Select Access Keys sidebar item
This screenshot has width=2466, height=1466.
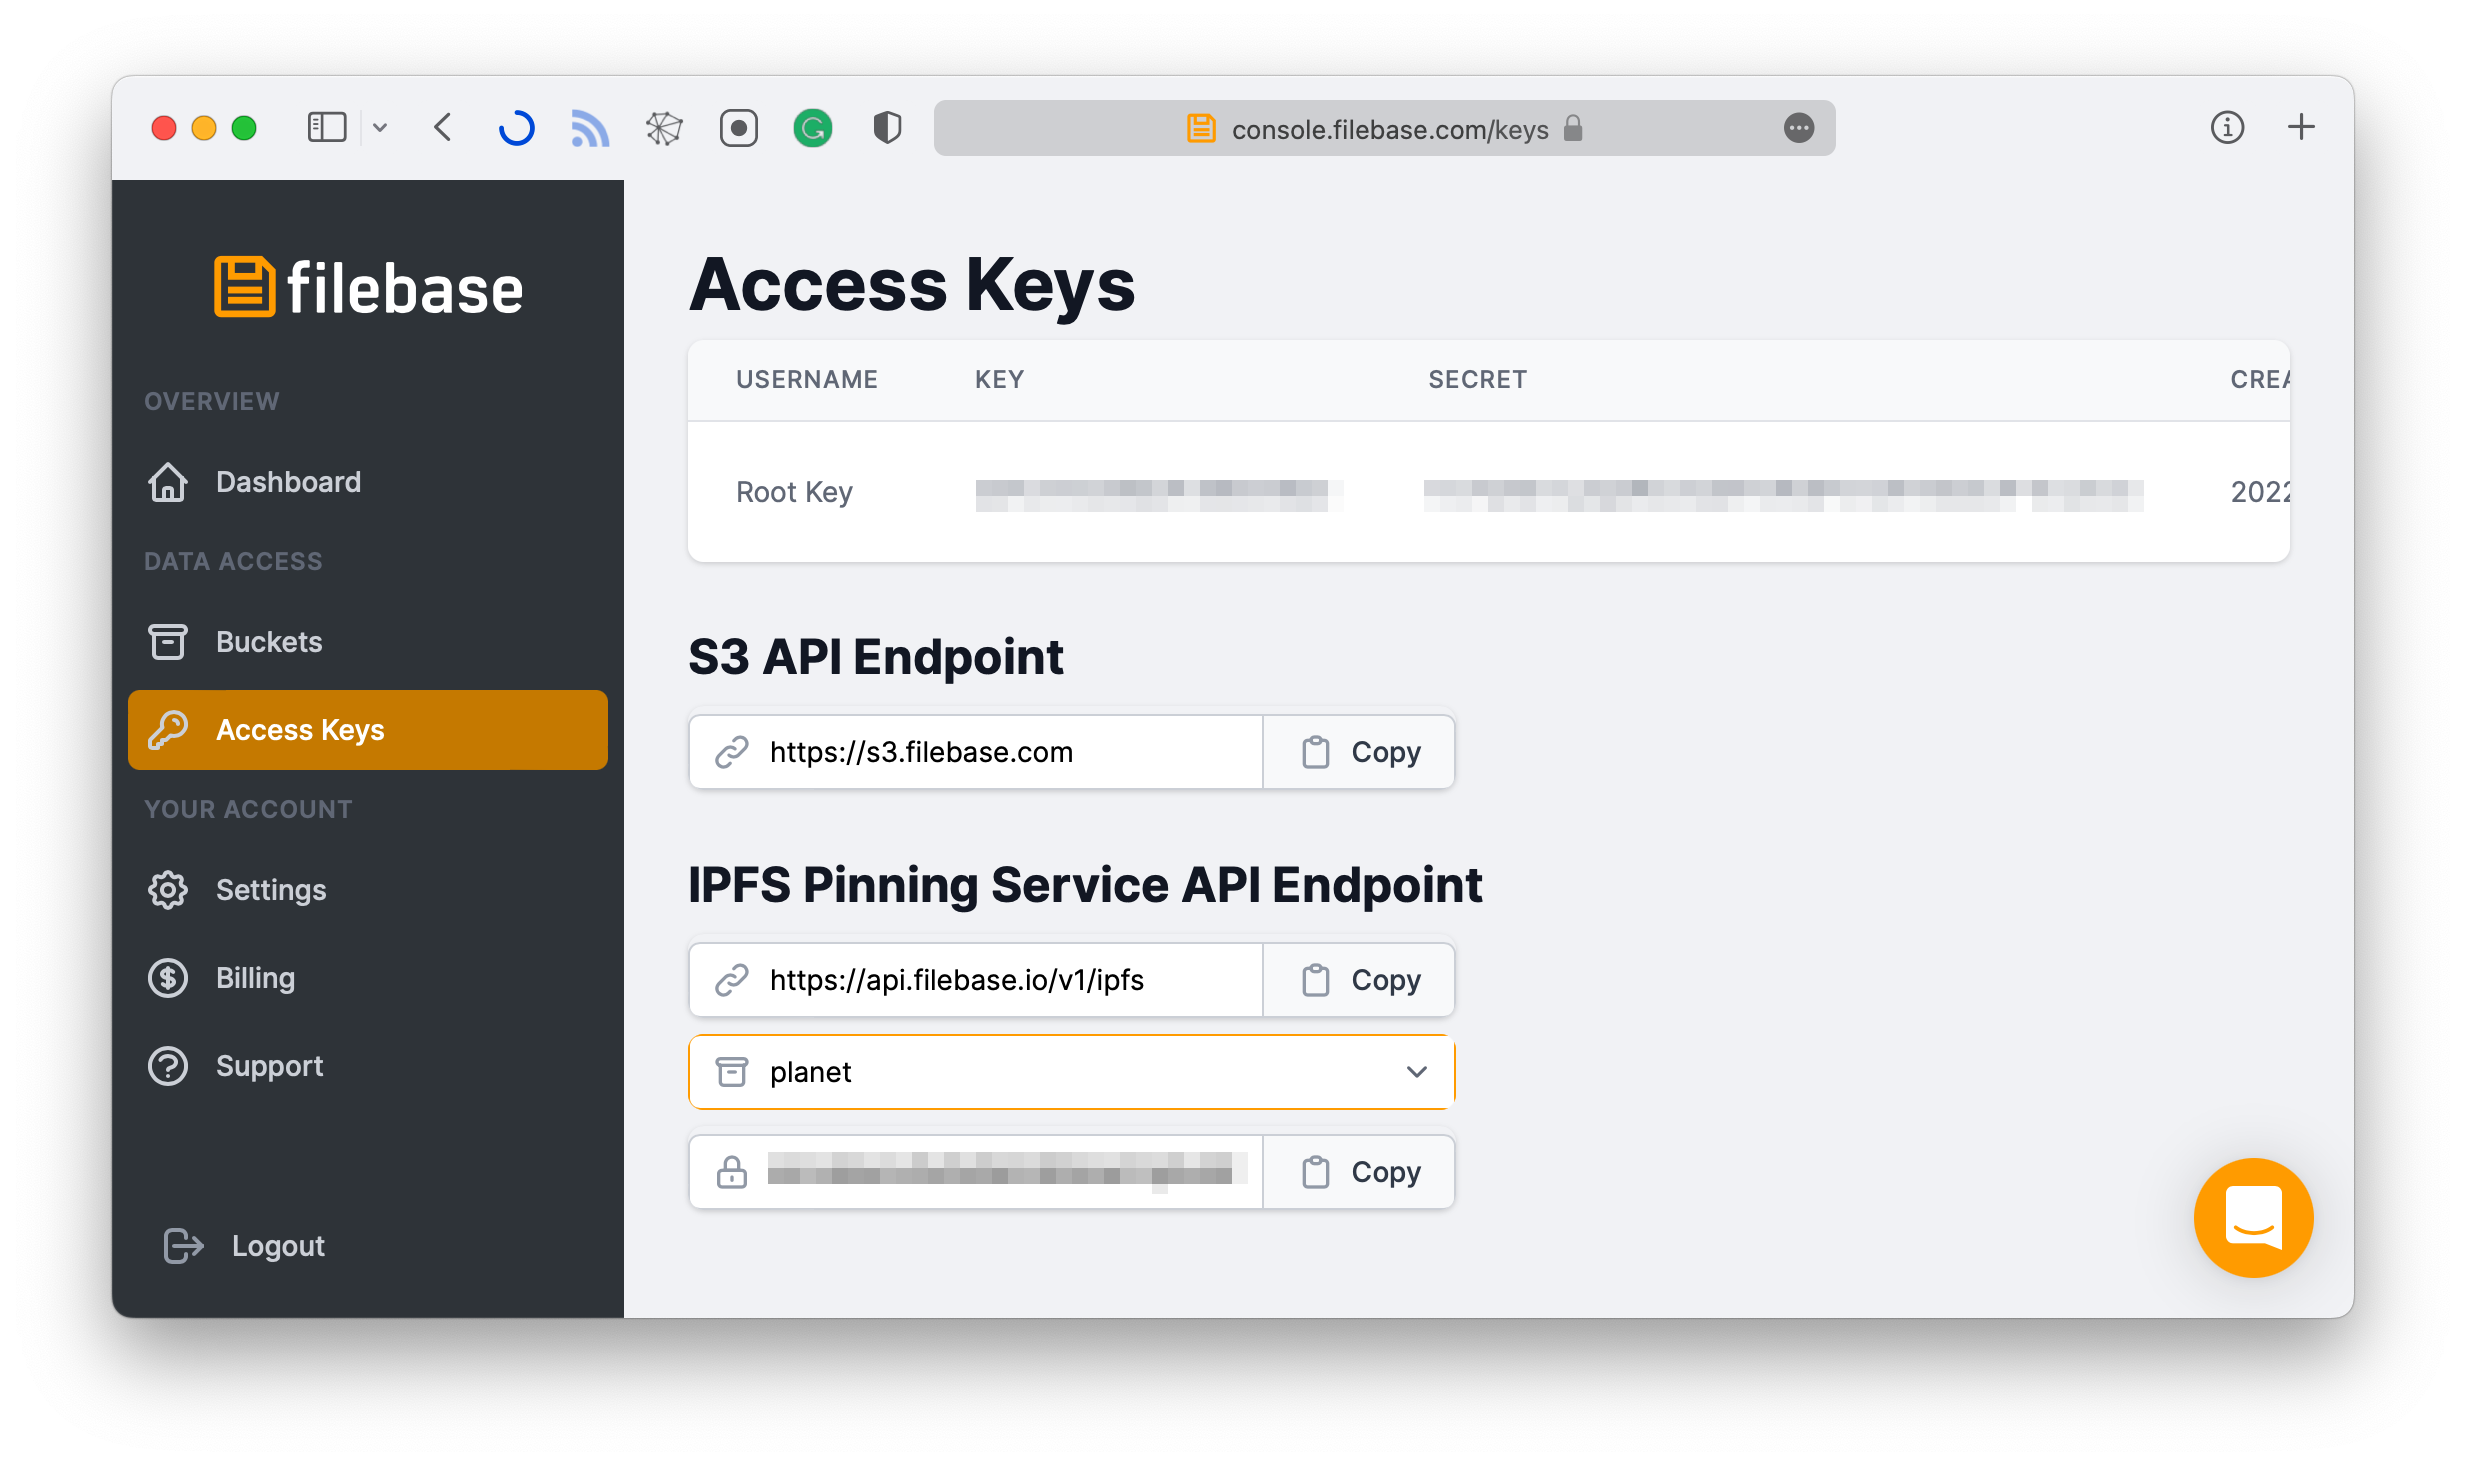(368, 730)
